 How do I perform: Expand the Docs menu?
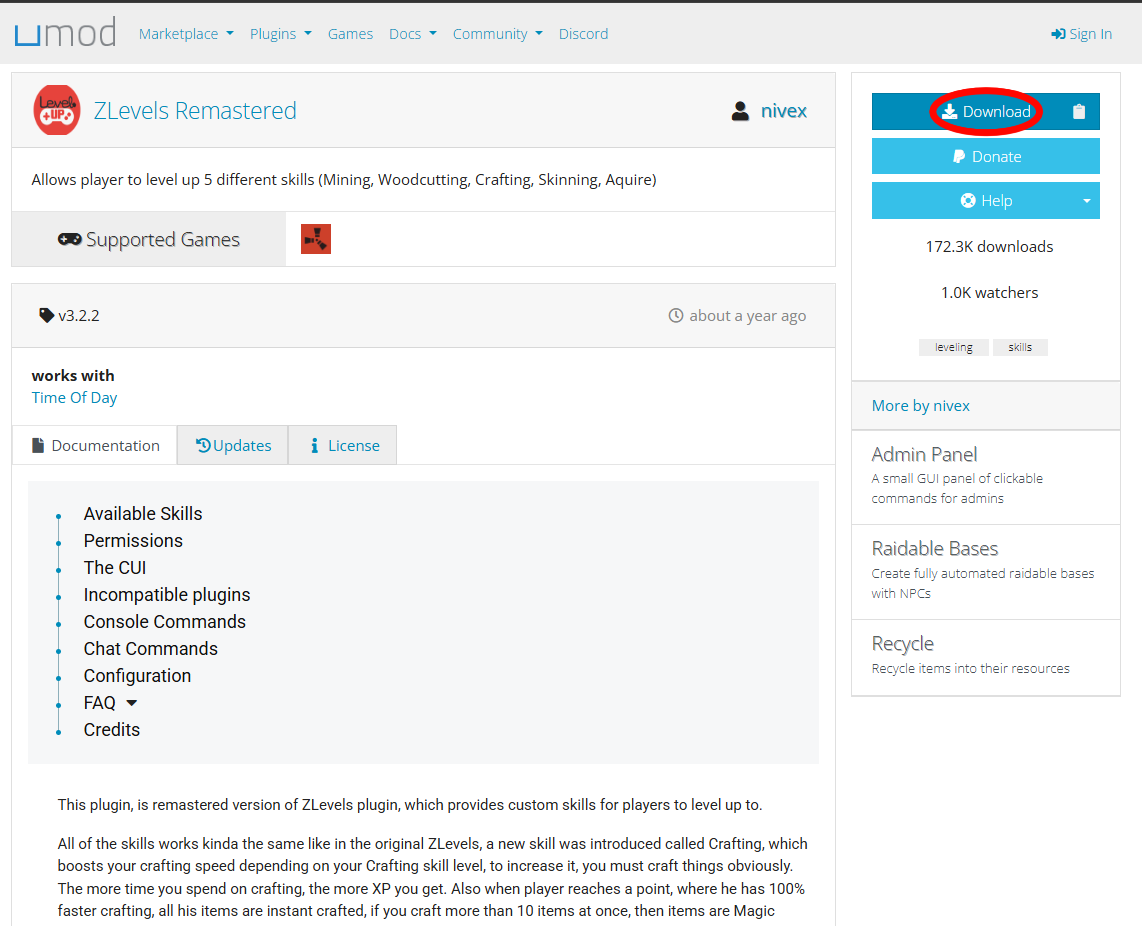click(412, 34)
